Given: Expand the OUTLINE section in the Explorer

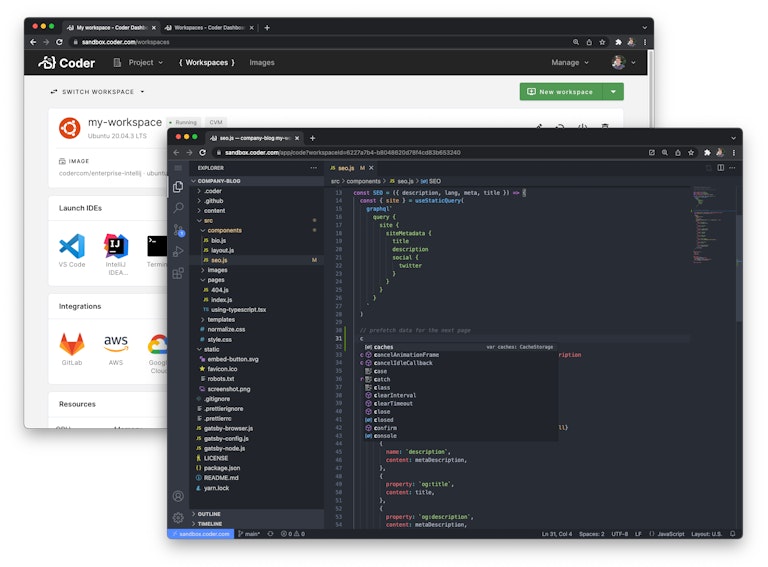Looking at the screenshot, I should coord(209,514).
